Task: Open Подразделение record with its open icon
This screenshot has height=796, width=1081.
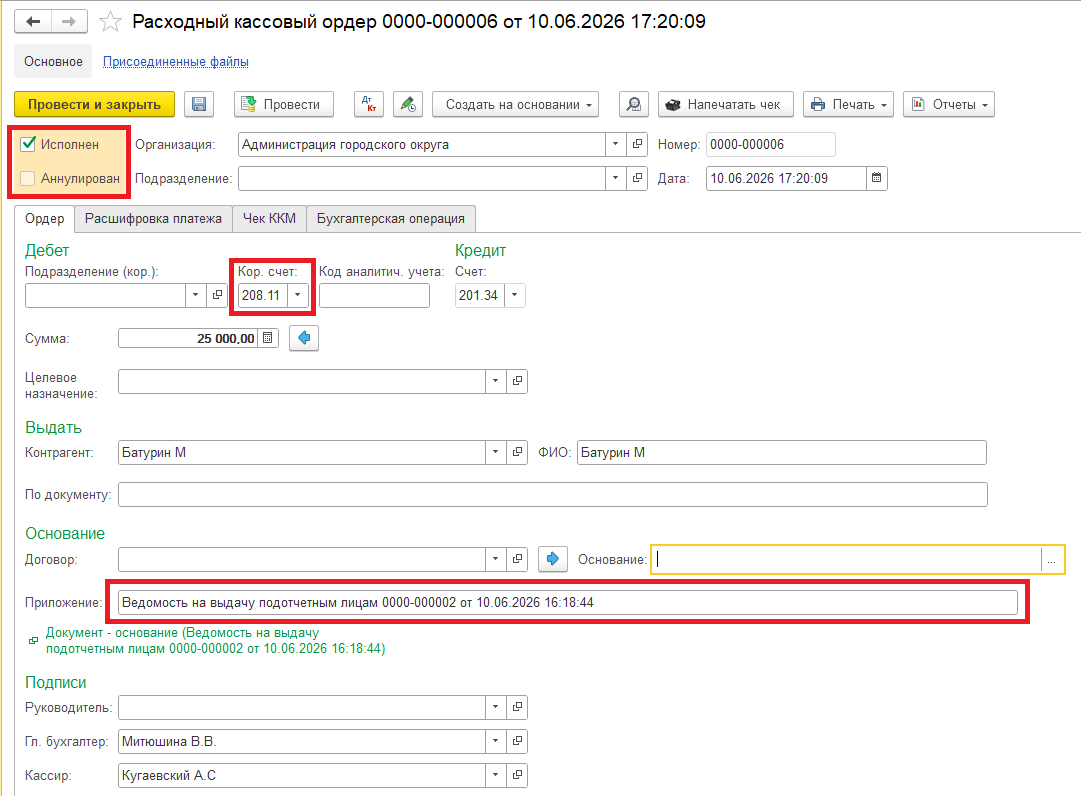Action: point(637,178)
